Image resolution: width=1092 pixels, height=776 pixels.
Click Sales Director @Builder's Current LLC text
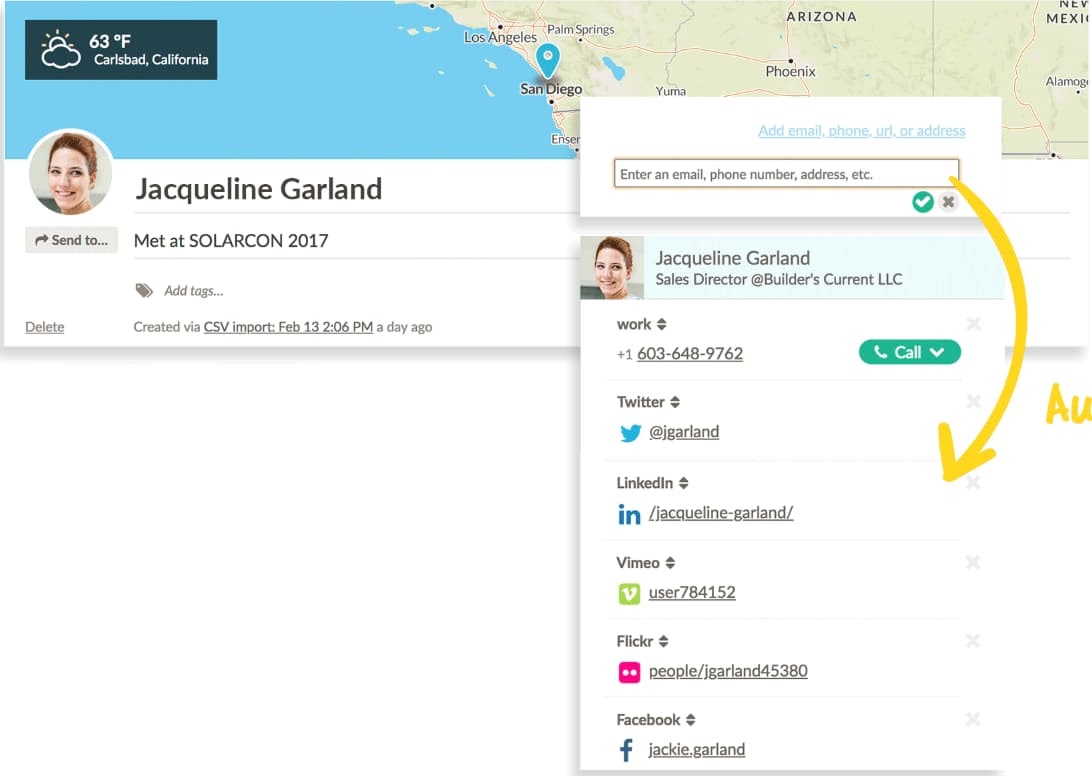click(x=779, y=279)
